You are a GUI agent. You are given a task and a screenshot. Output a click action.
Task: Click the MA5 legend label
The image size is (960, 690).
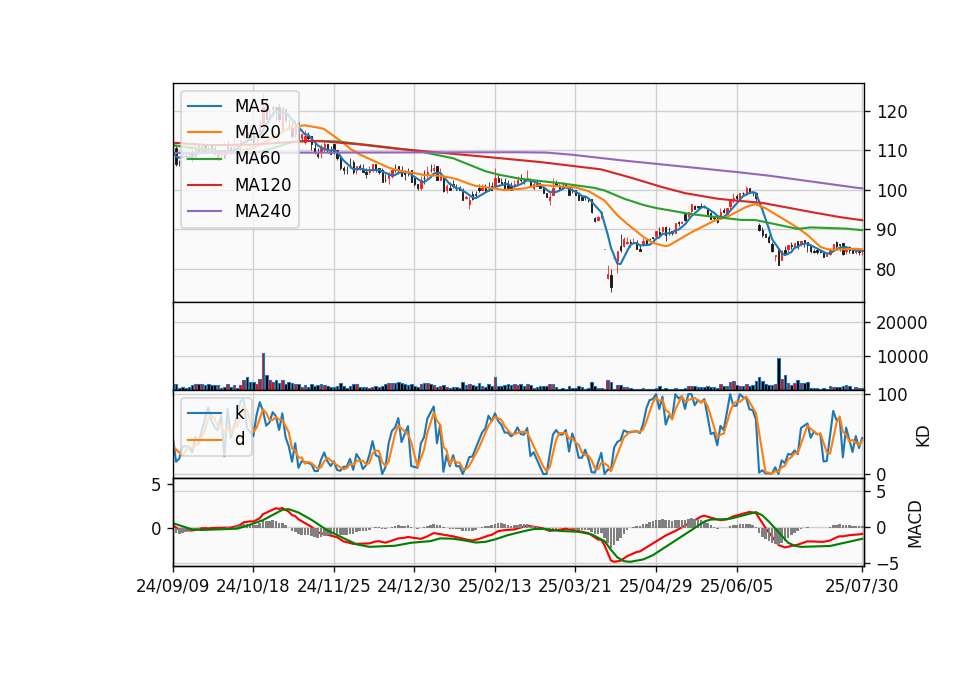click(252, 106)
